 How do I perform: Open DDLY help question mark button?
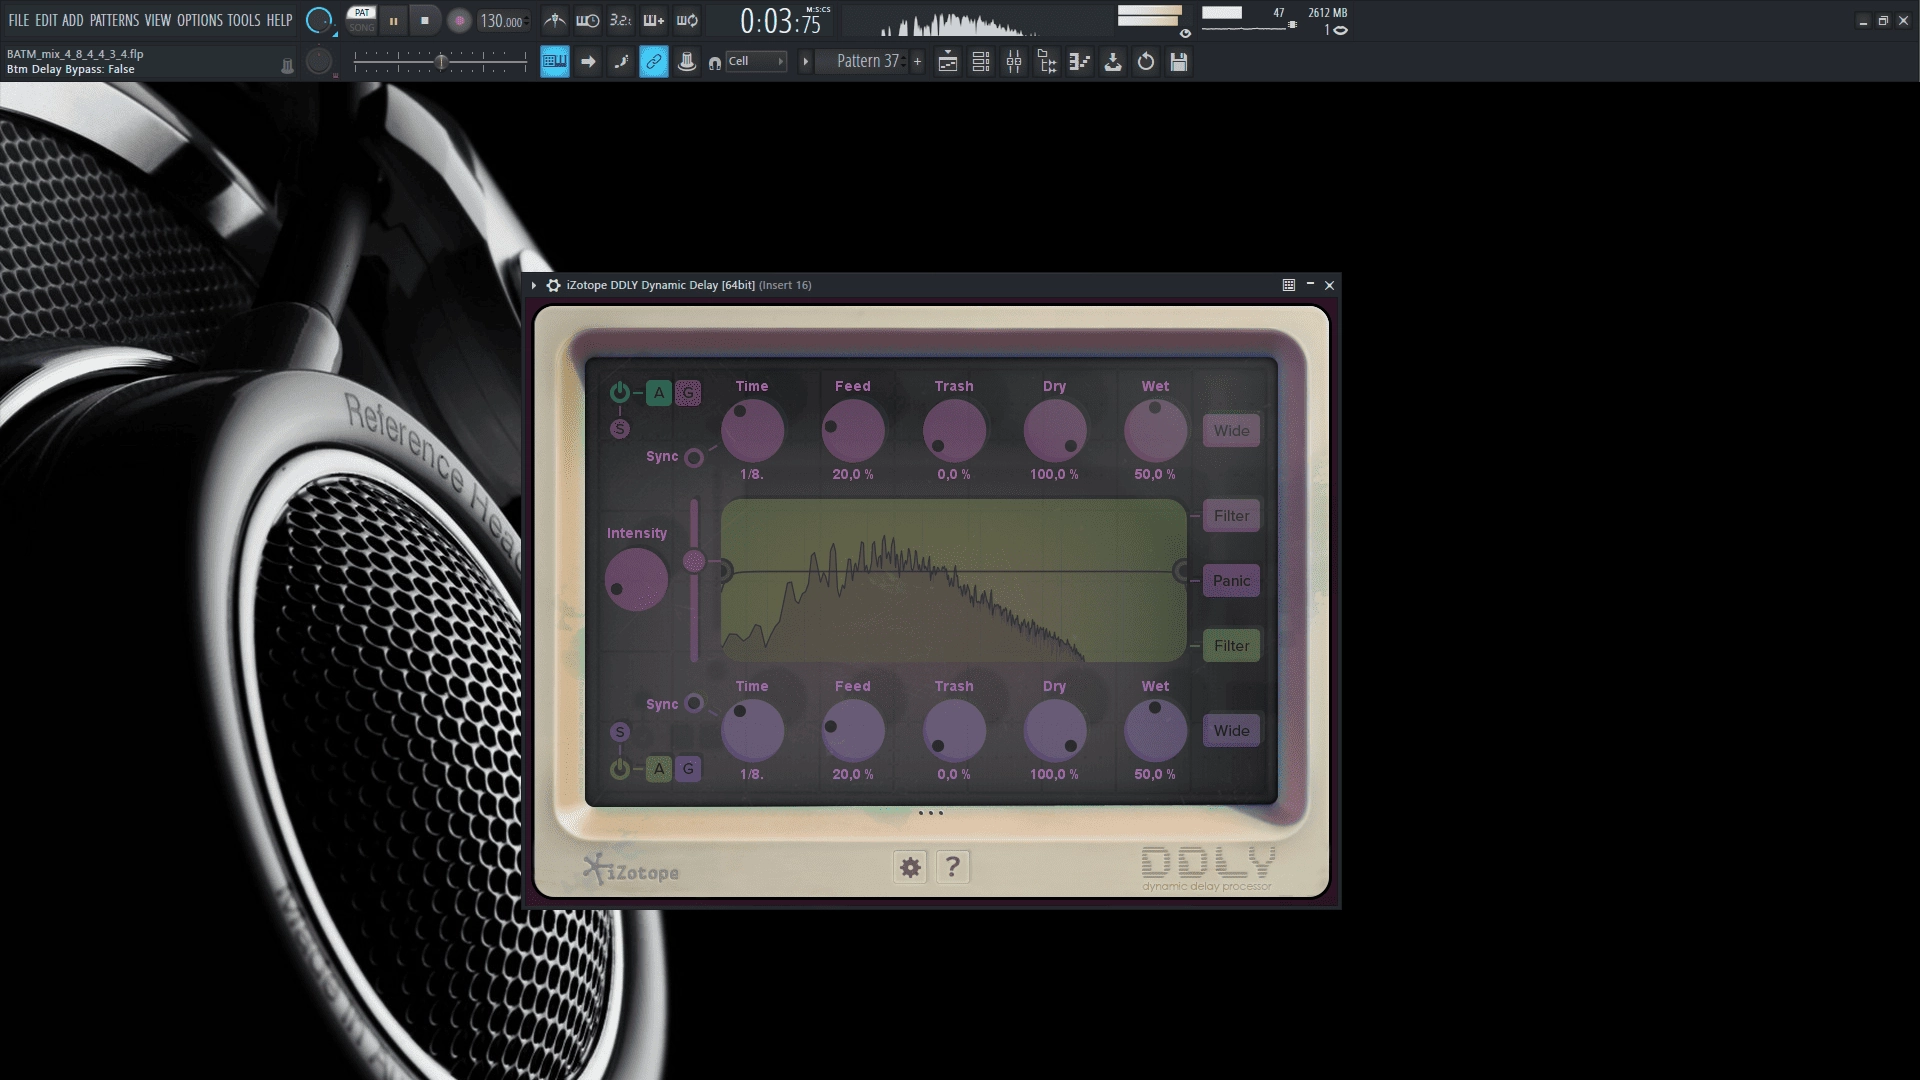coord(953,867)
